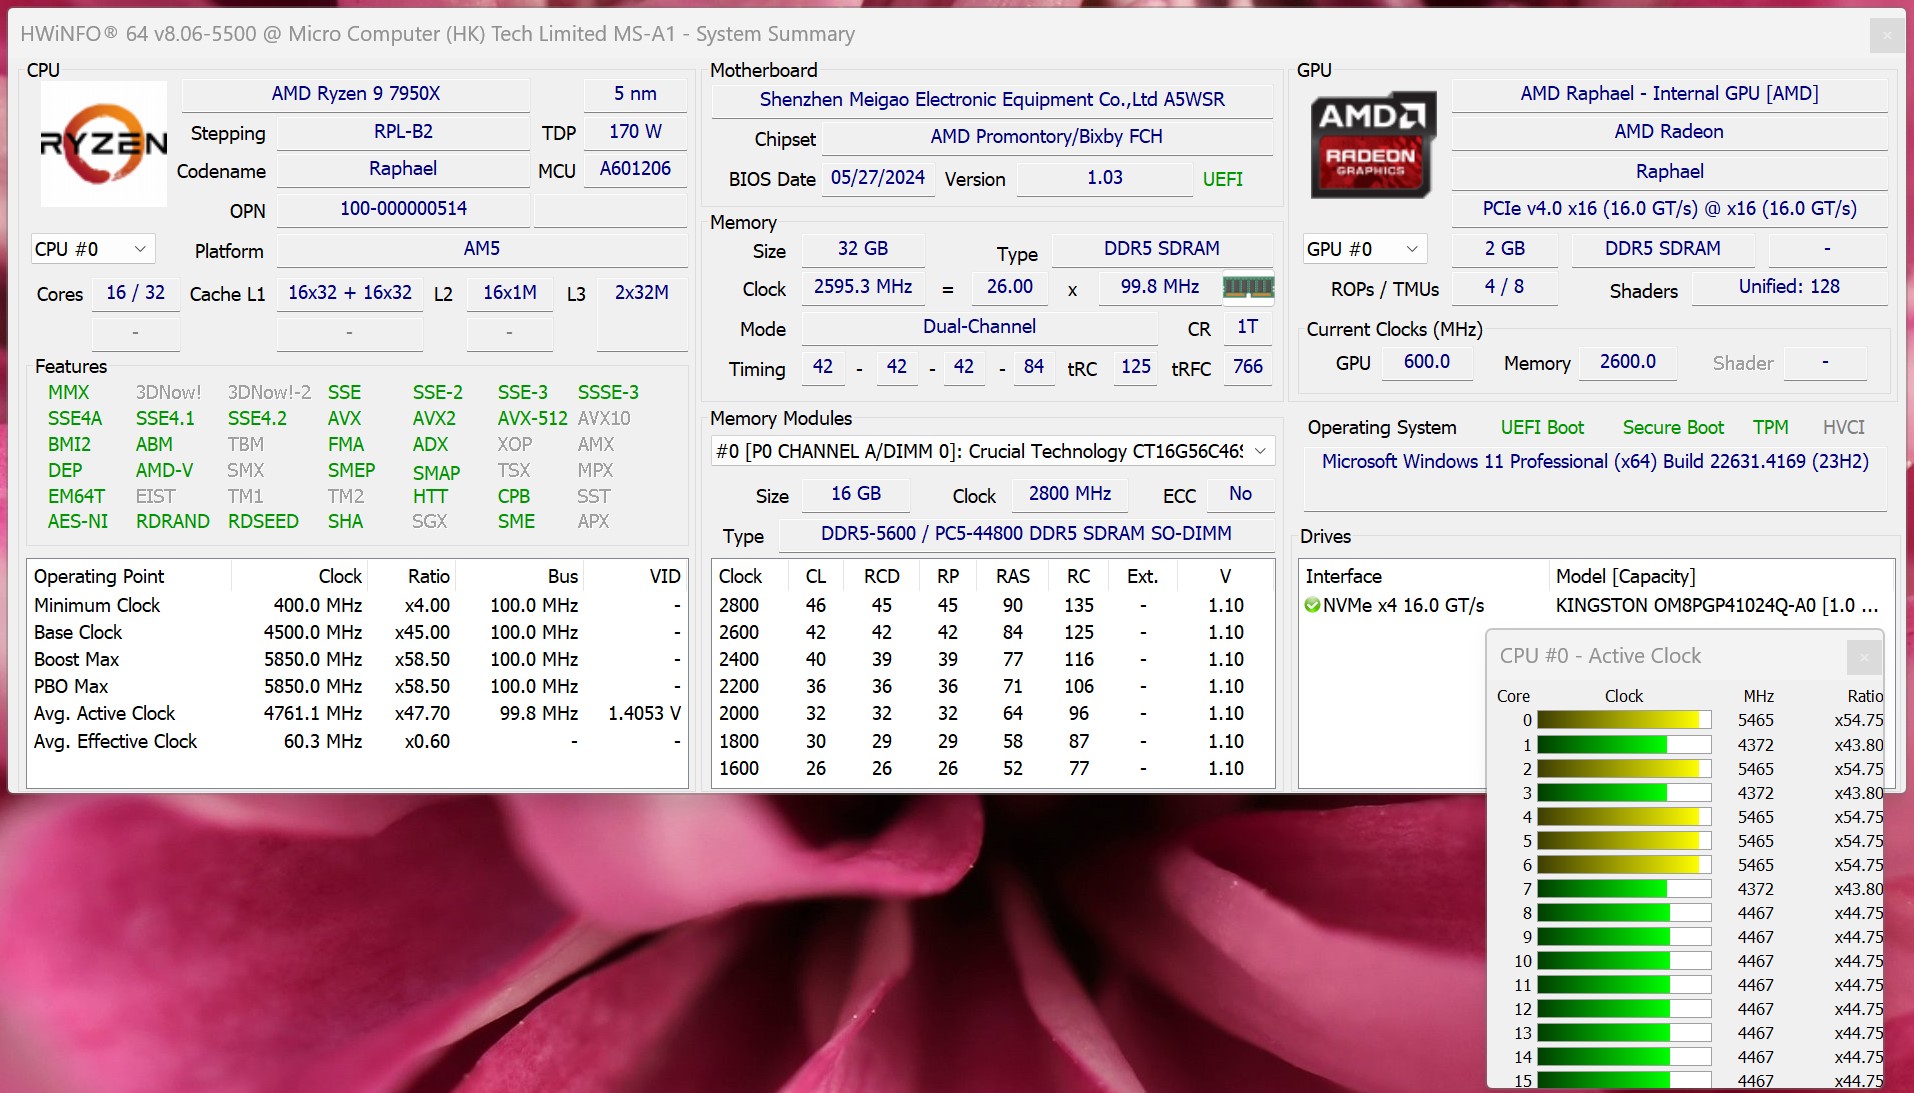Image resolution: width=1914 pixels, height=1093 pixels.
Task: Click the Secure Boot indicator
Action: [1672, 428]
